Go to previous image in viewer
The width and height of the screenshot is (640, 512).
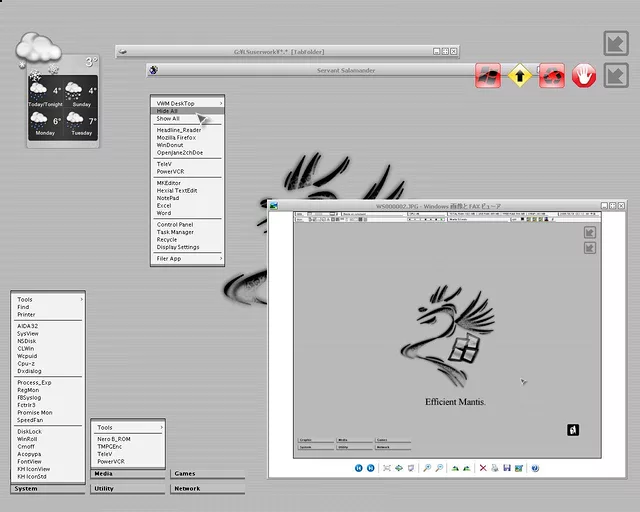pos(358,467)
